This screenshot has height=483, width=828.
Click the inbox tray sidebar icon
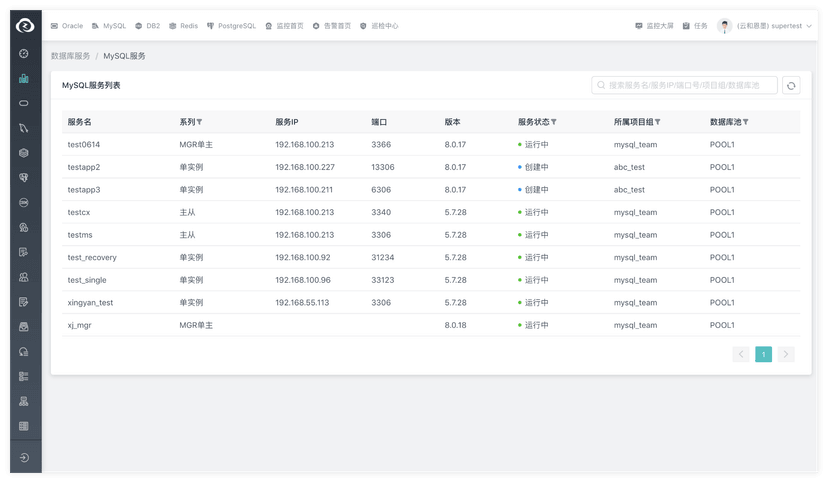pos(24,327)
